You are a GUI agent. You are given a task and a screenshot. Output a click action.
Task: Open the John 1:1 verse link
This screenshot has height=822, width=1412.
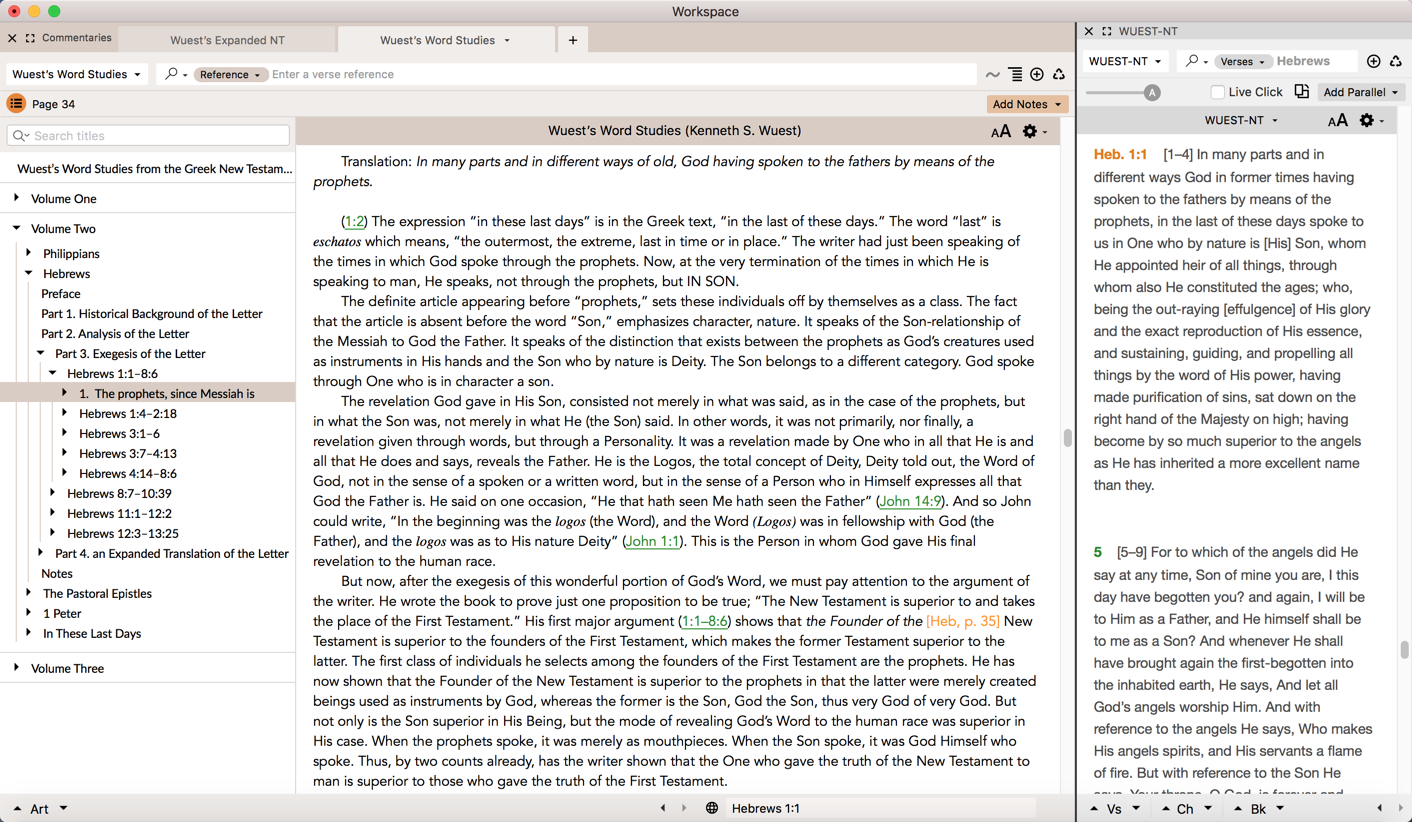652,541
